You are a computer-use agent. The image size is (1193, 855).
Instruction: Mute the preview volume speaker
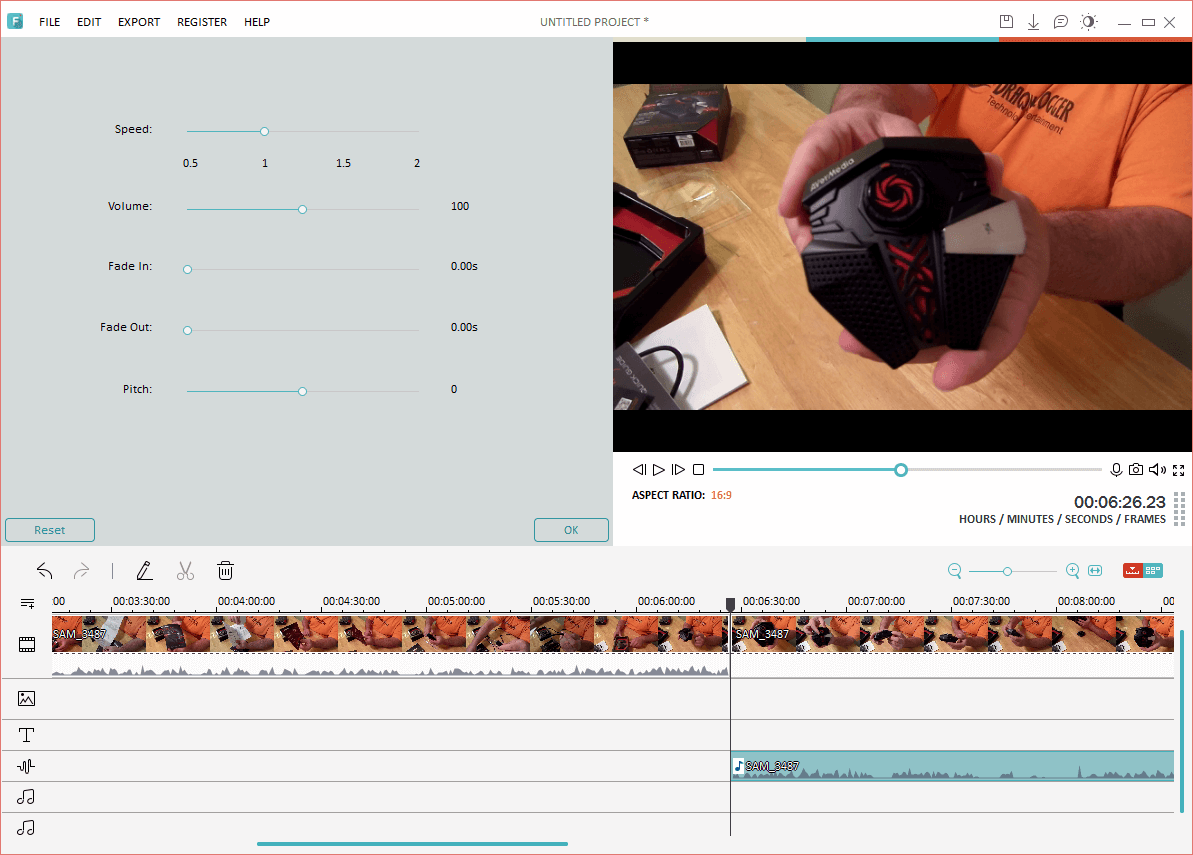(x=1157, y=470)
